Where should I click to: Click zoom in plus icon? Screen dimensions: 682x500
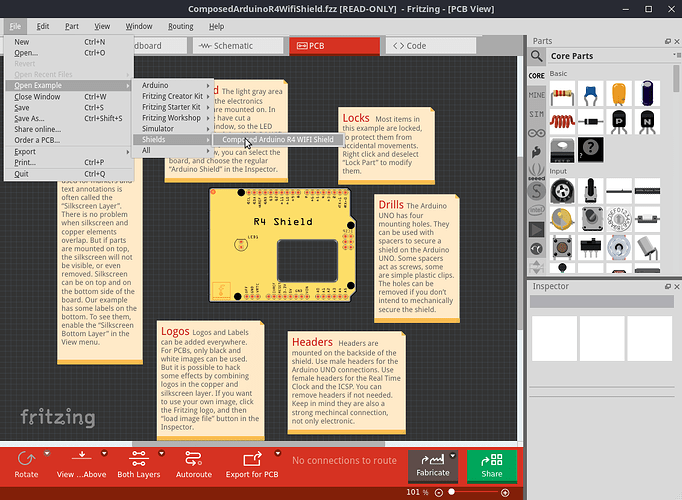coord(505,493)
